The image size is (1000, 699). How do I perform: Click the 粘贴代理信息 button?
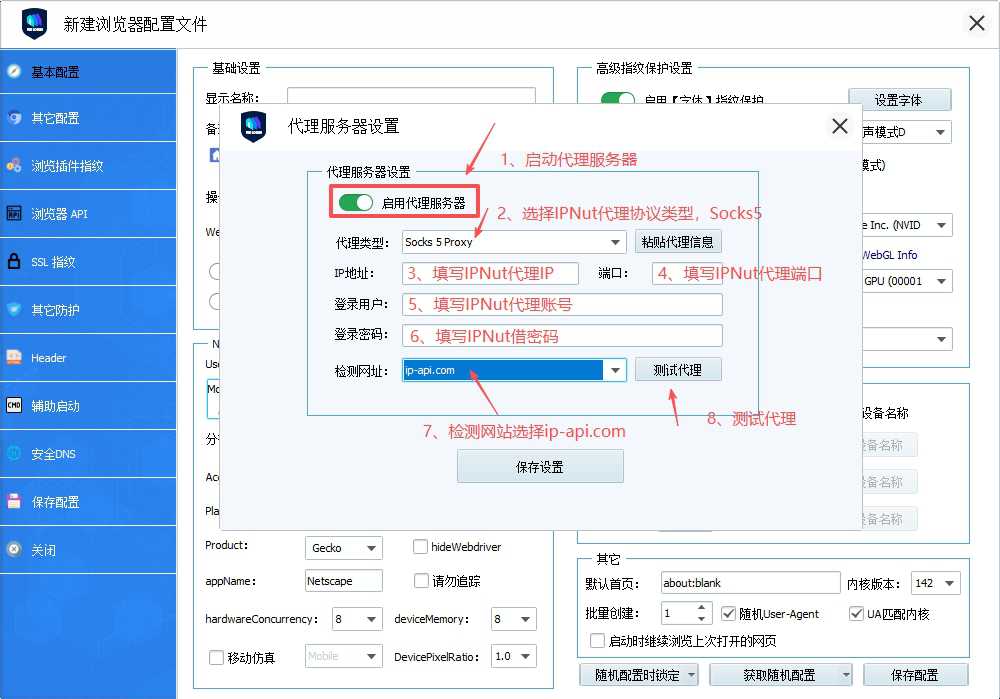(678, 242)
